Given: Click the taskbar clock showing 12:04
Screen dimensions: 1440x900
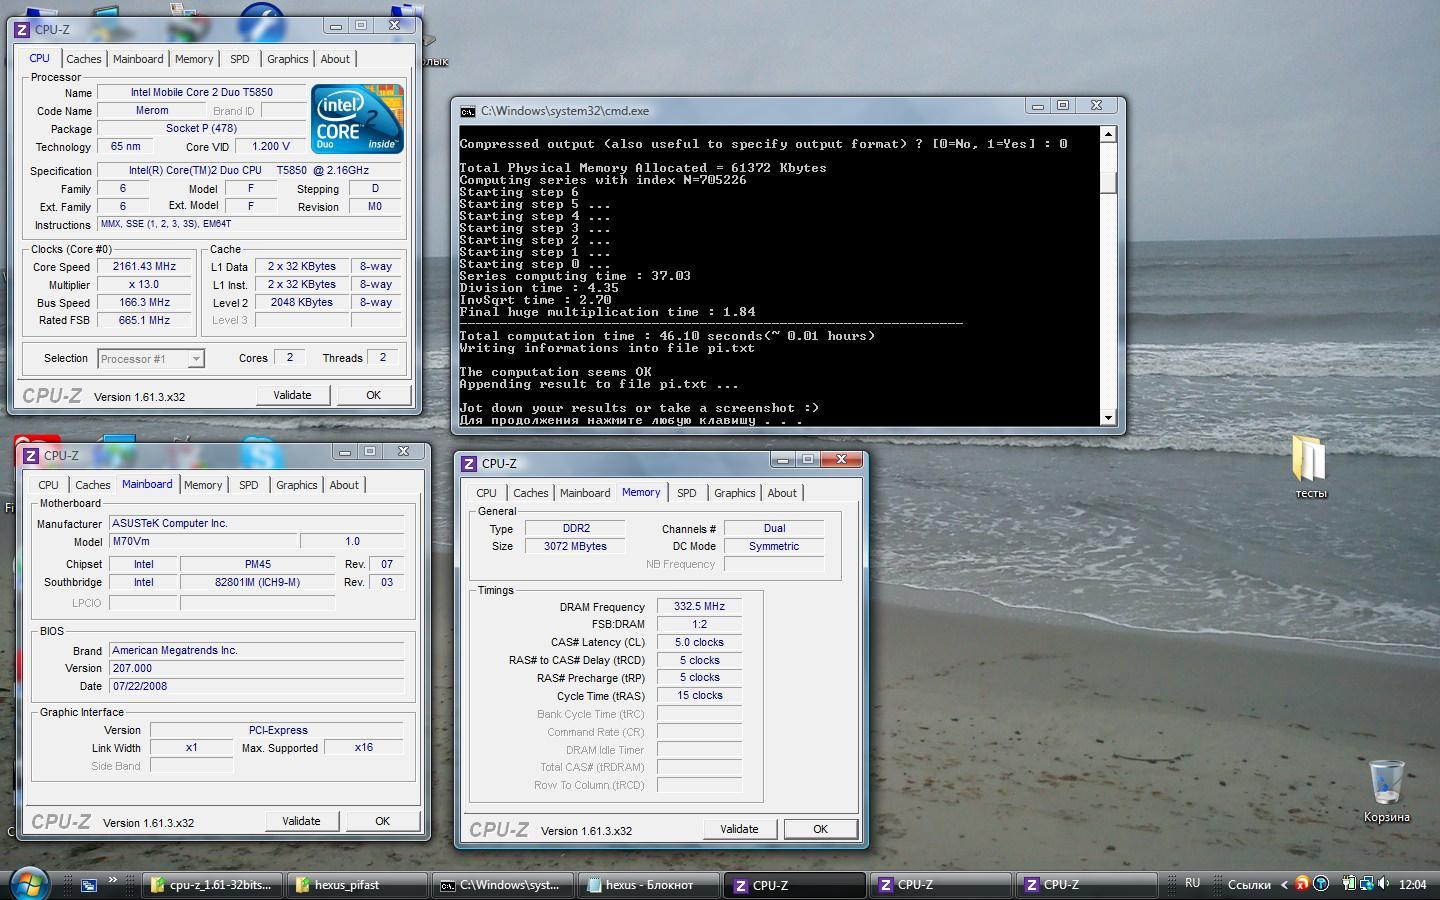Looking at the screenshot, I should click(x=1413, y=885).
